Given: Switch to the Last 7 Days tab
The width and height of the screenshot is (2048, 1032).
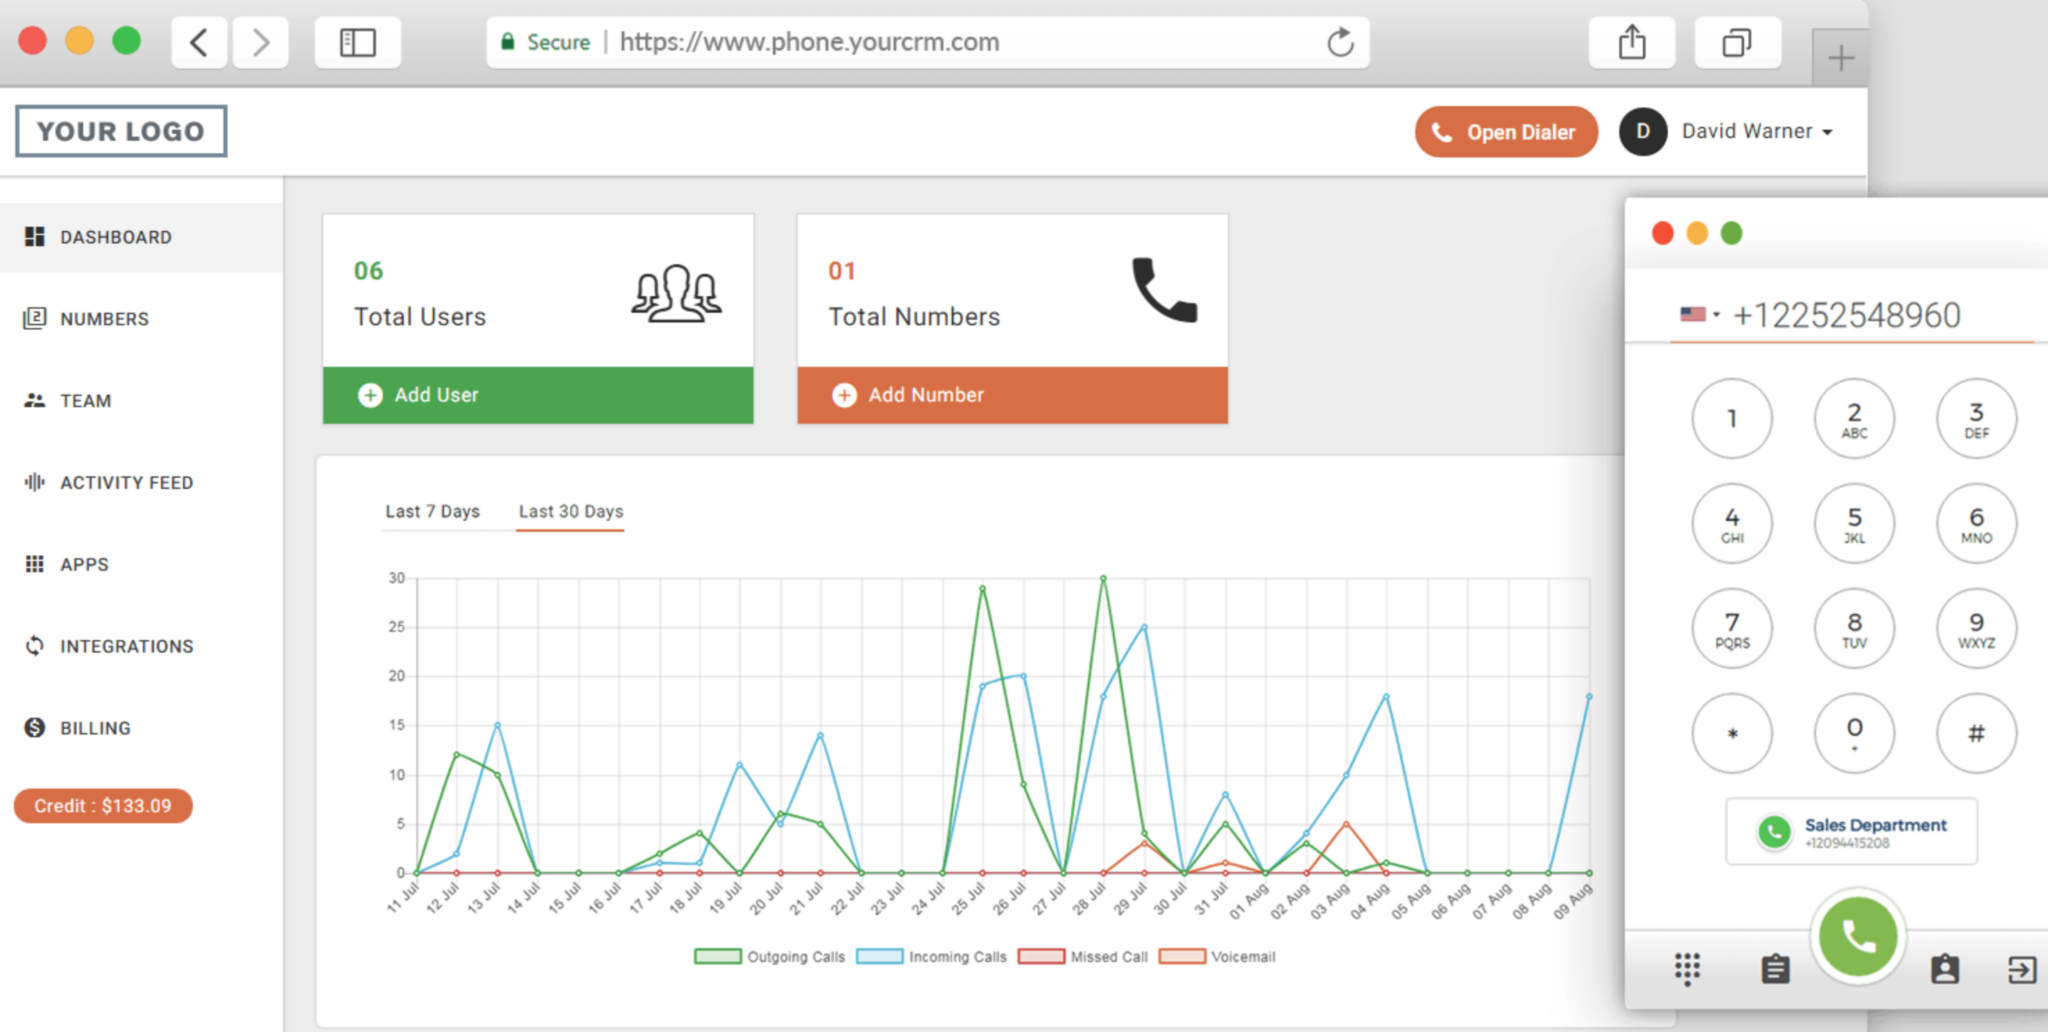Looking at the screenshot, I should 432,511.
